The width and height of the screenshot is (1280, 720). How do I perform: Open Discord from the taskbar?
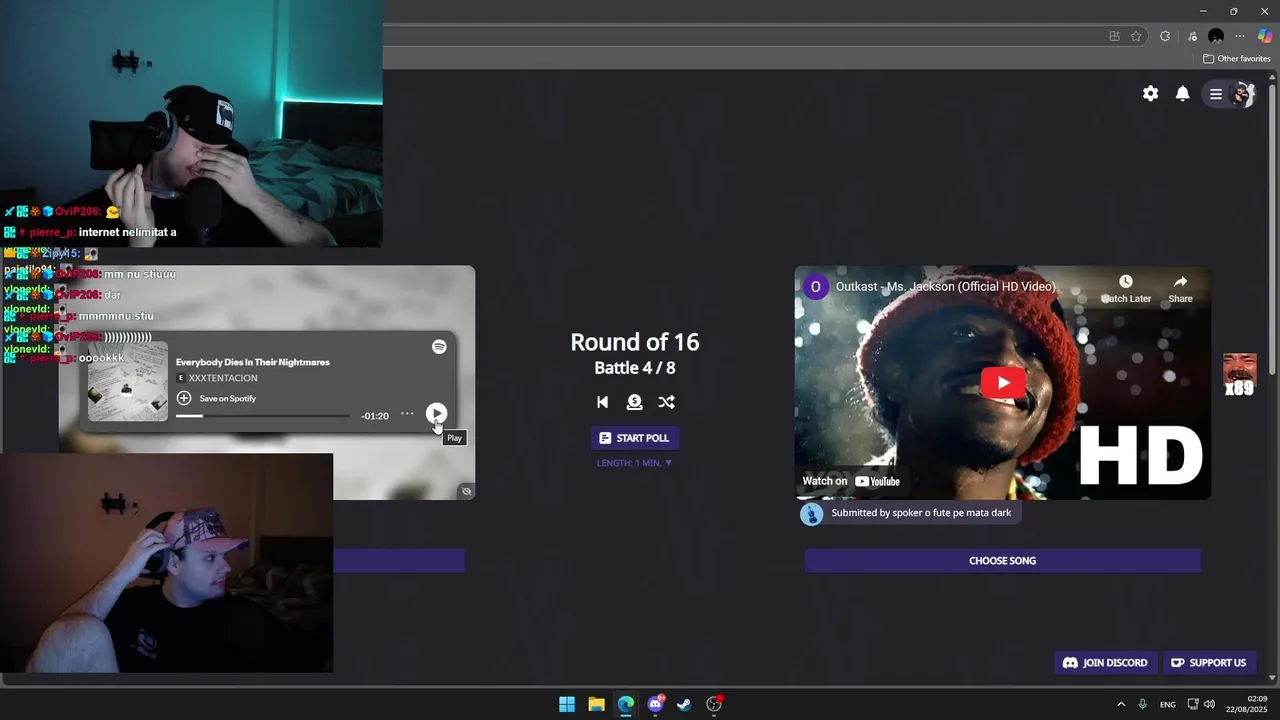(656, 704)
